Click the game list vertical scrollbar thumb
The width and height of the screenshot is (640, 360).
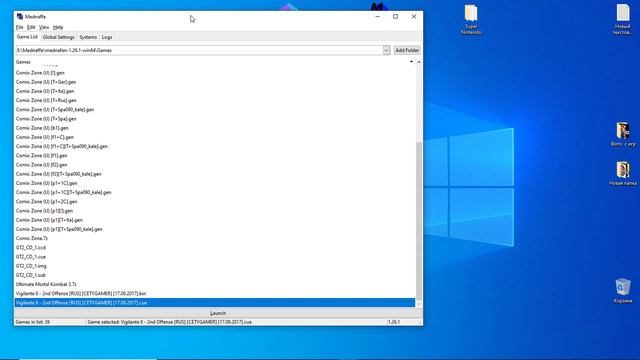coord(419,220)
